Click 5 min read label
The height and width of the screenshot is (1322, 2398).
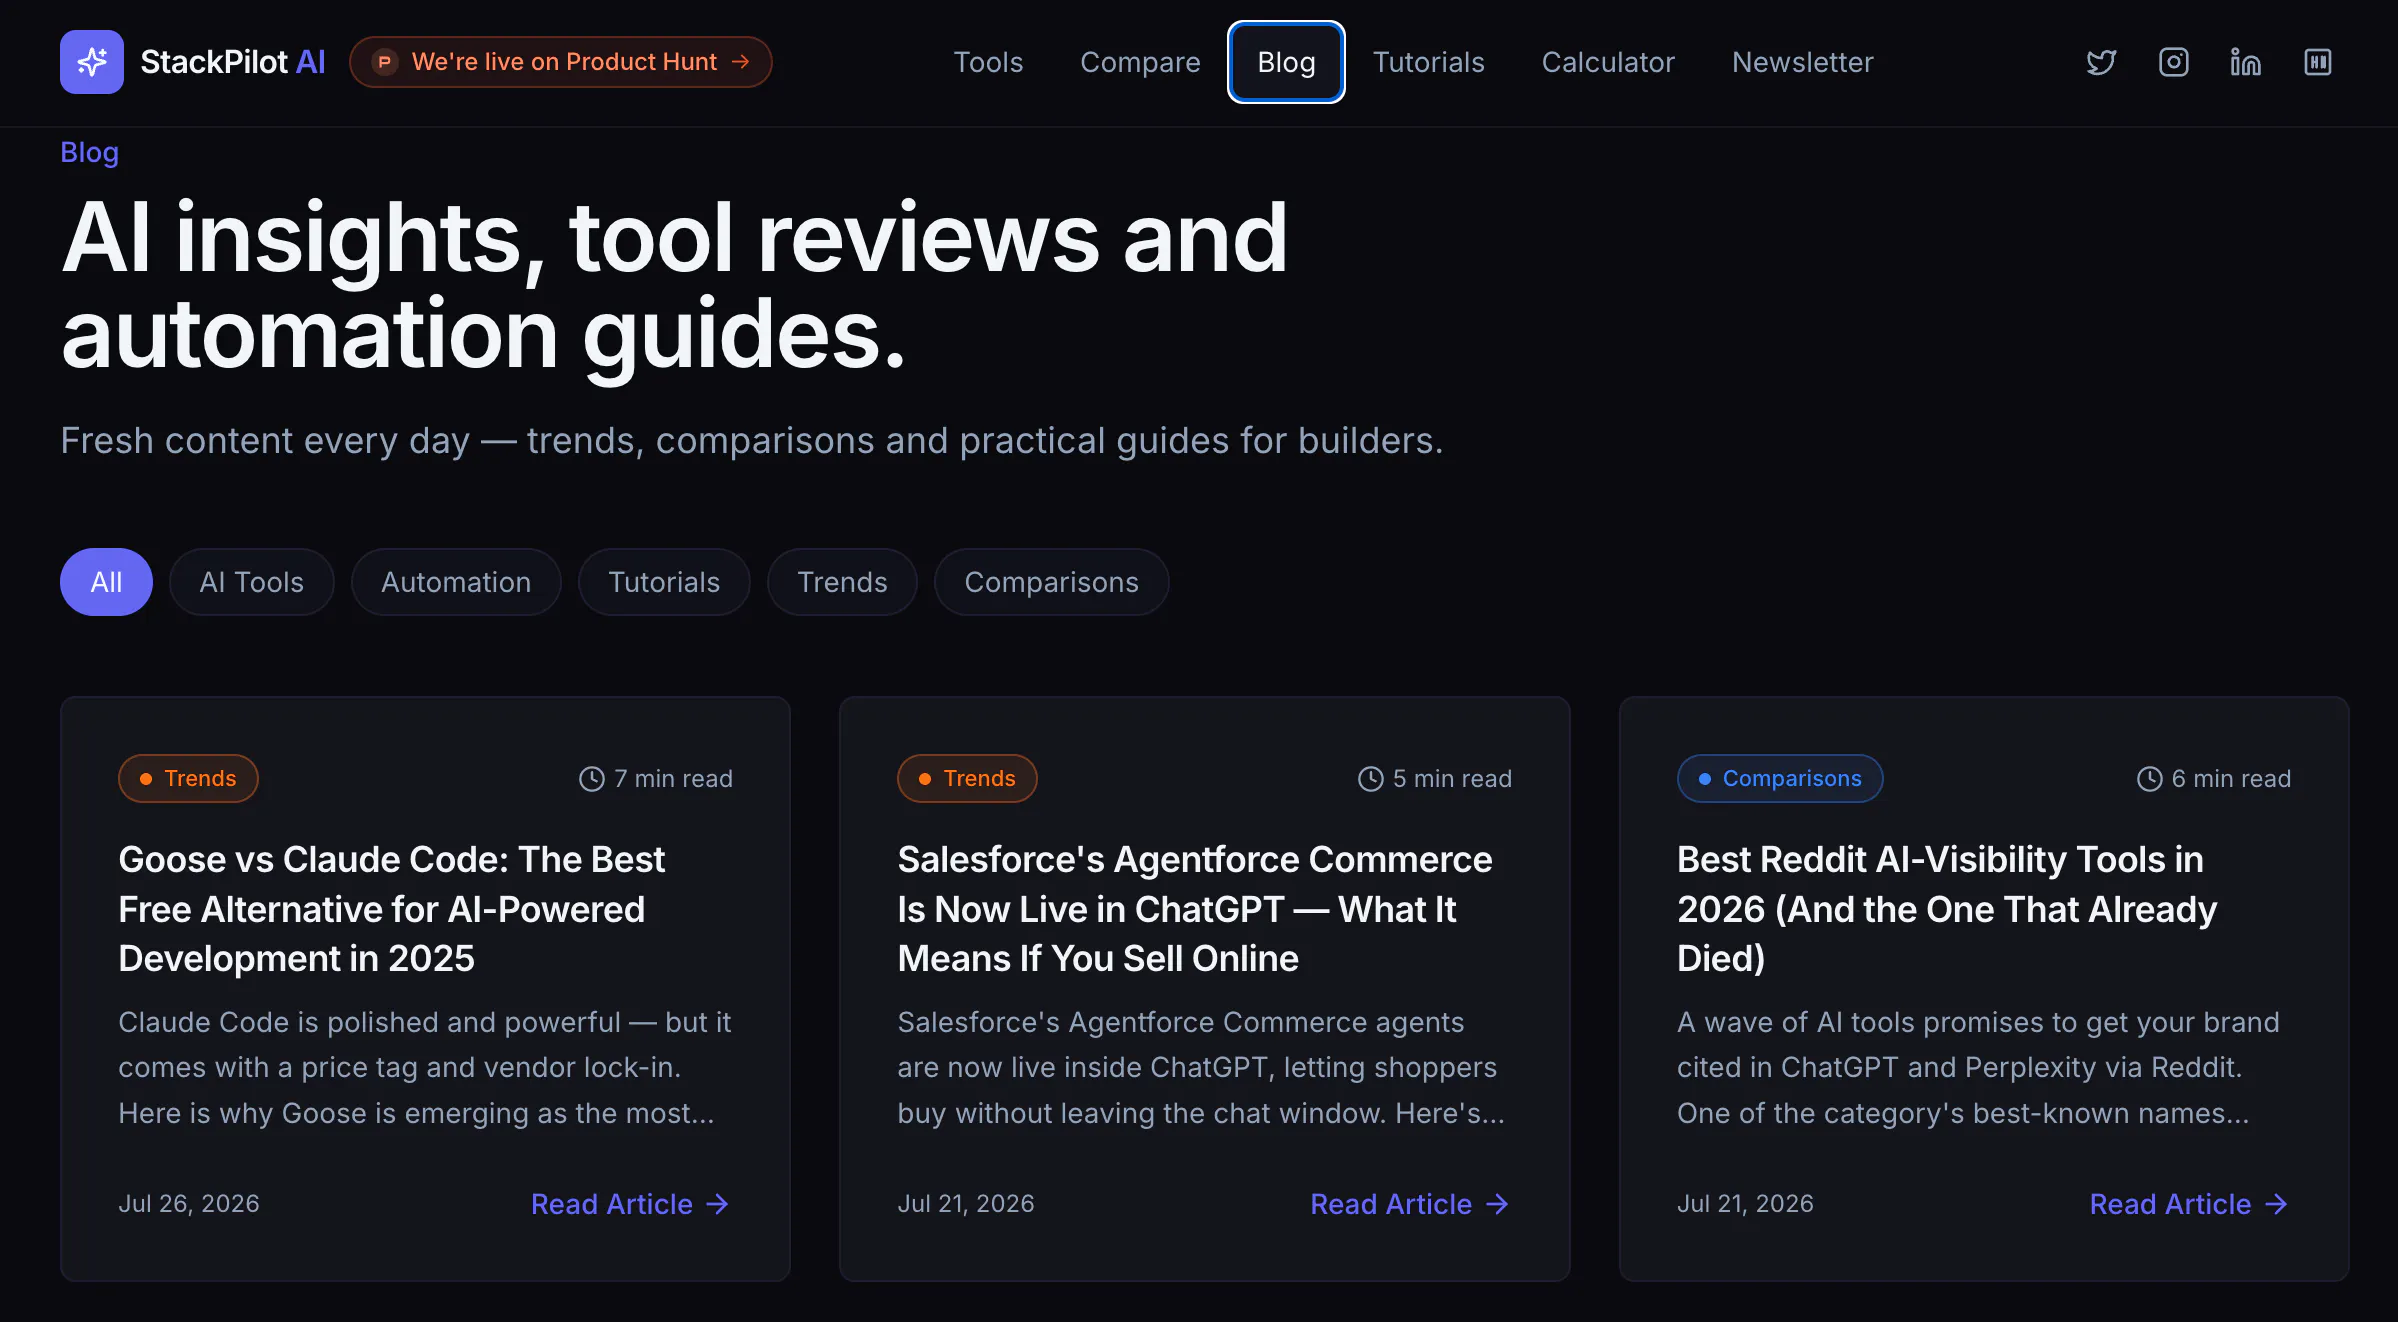[1452, 779]
